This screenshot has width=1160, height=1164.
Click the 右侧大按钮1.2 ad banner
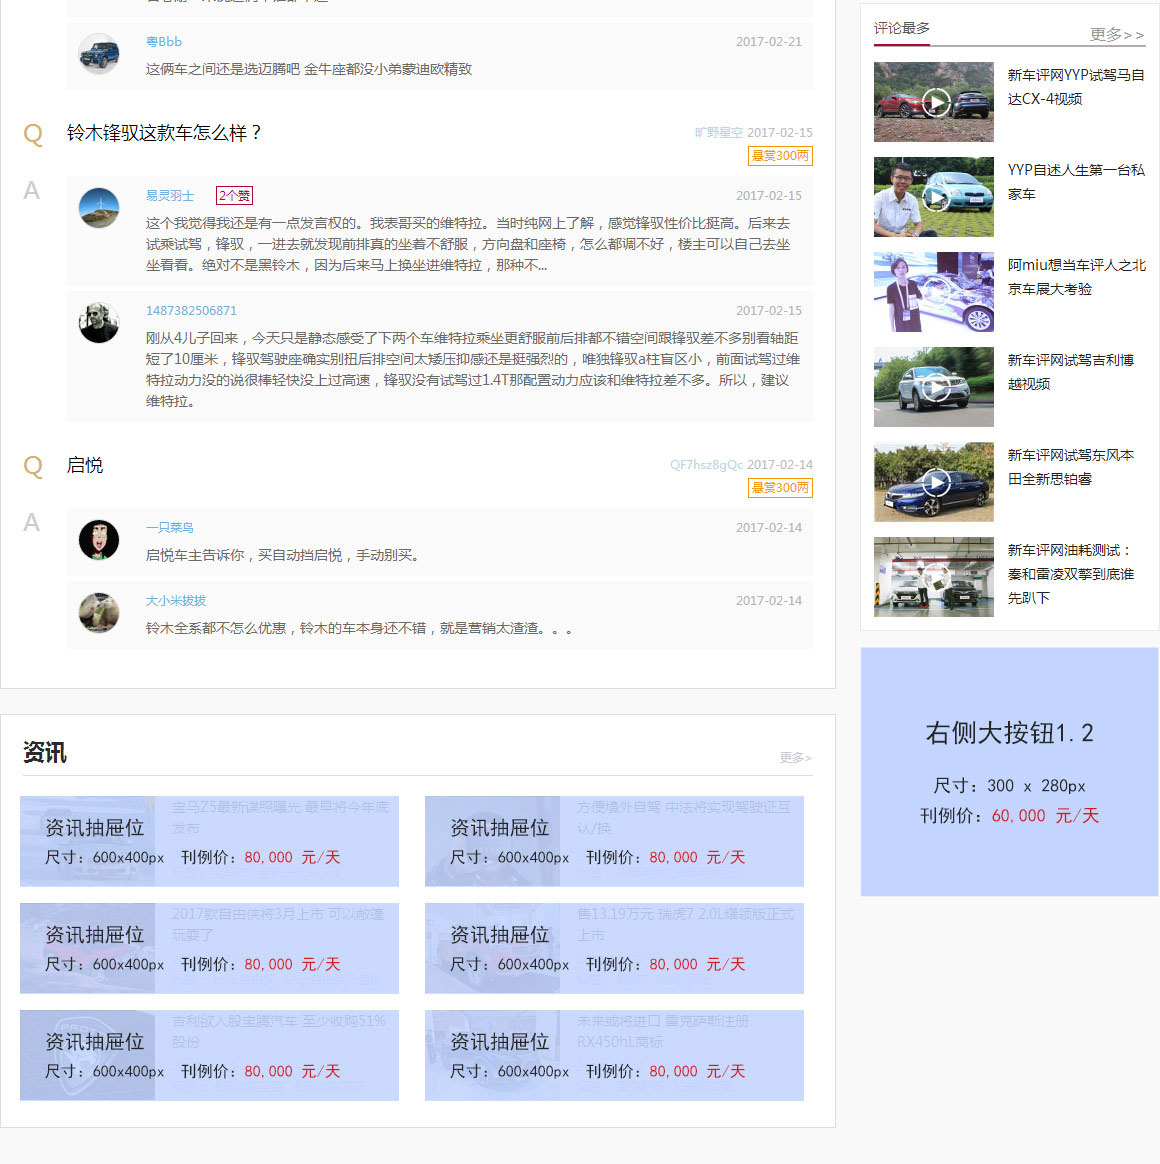click(1009, 771)
